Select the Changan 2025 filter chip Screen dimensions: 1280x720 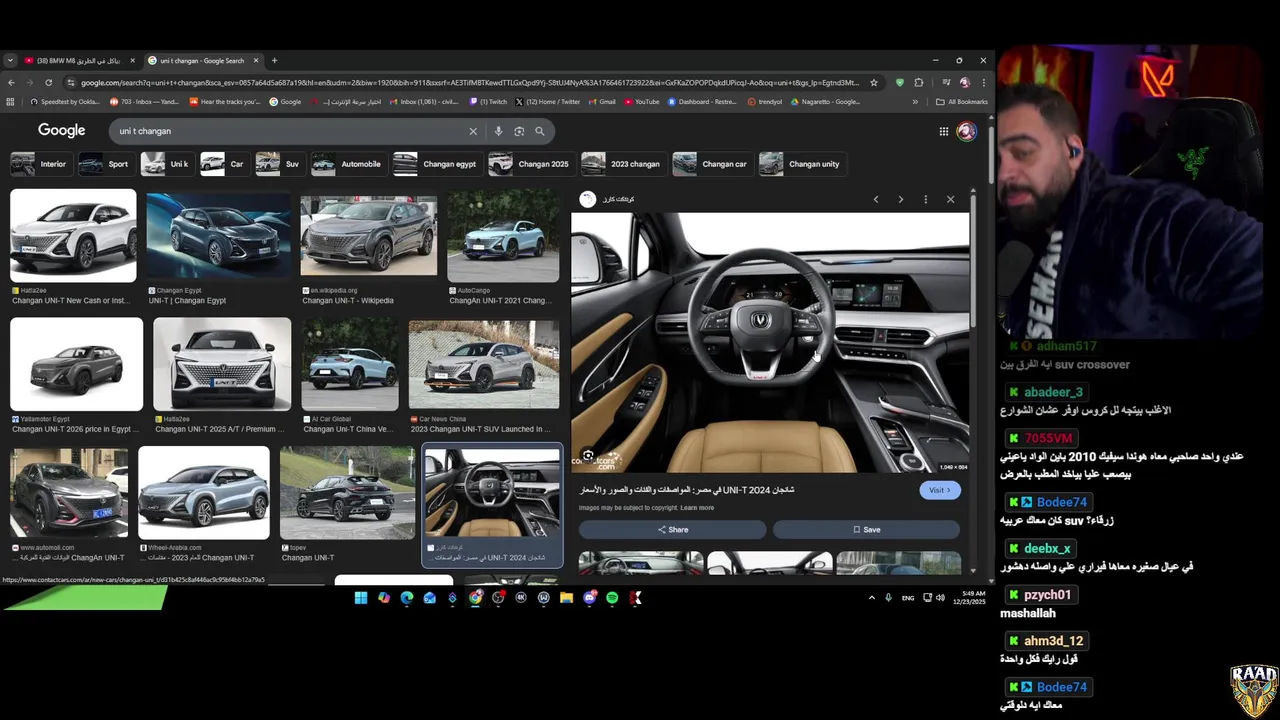[x=530, y=164]
